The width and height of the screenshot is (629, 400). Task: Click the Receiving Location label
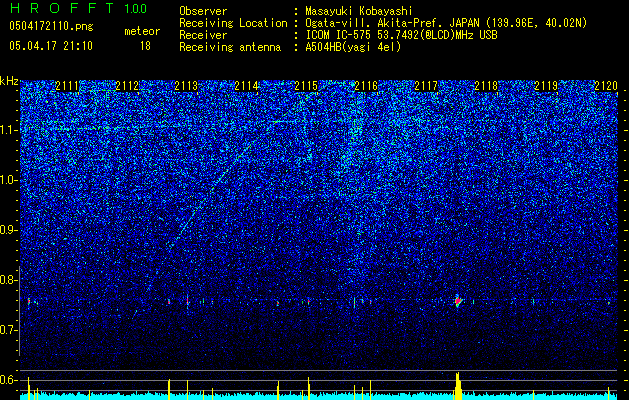point(233,23)
